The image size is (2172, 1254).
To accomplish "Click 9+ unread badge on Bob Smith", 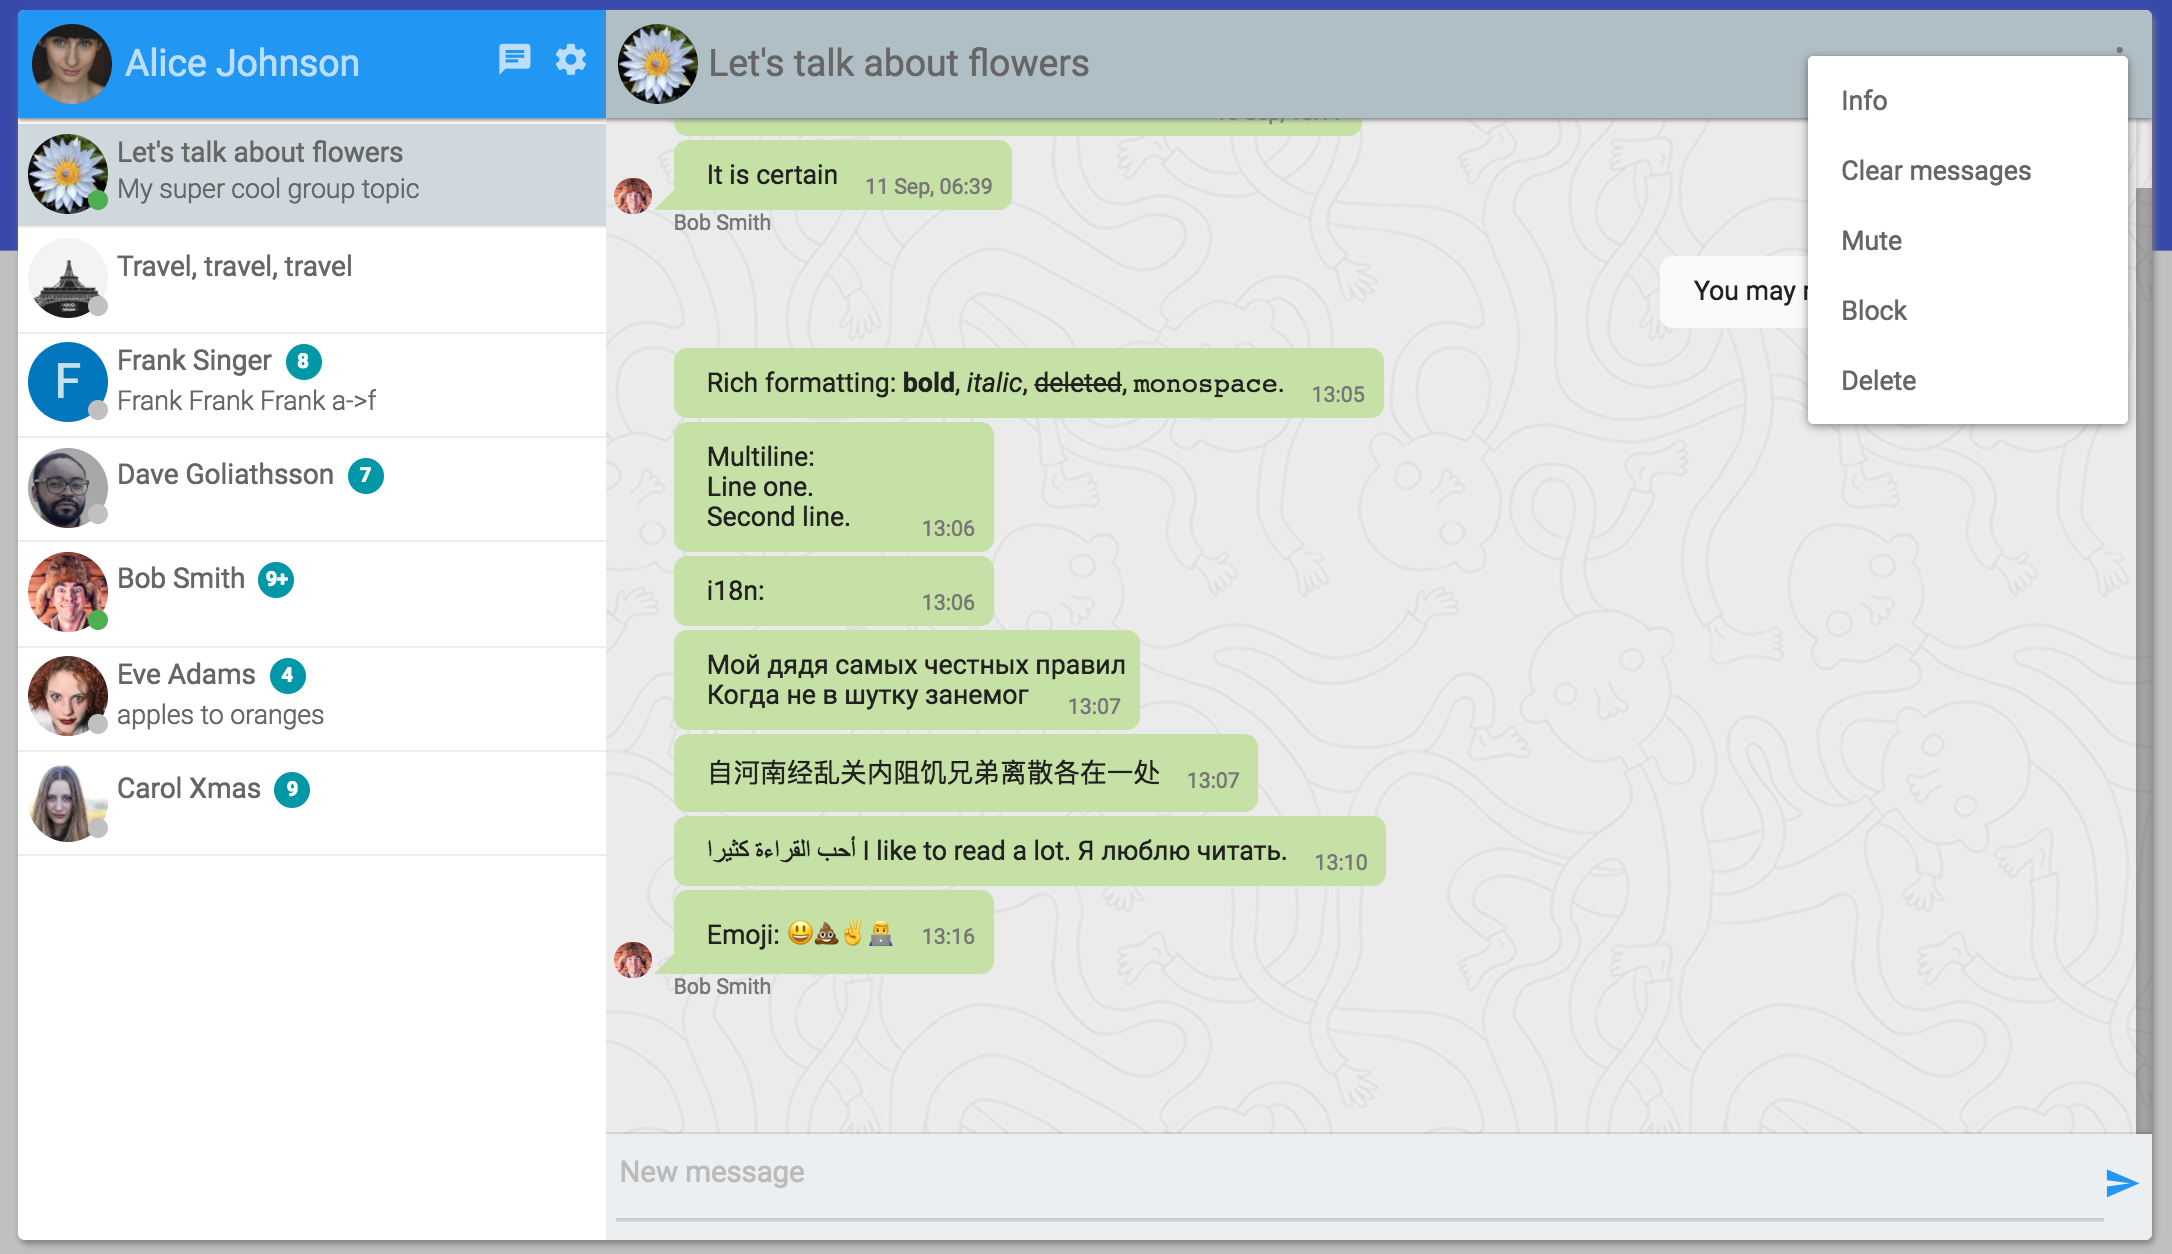I will 276,580.
